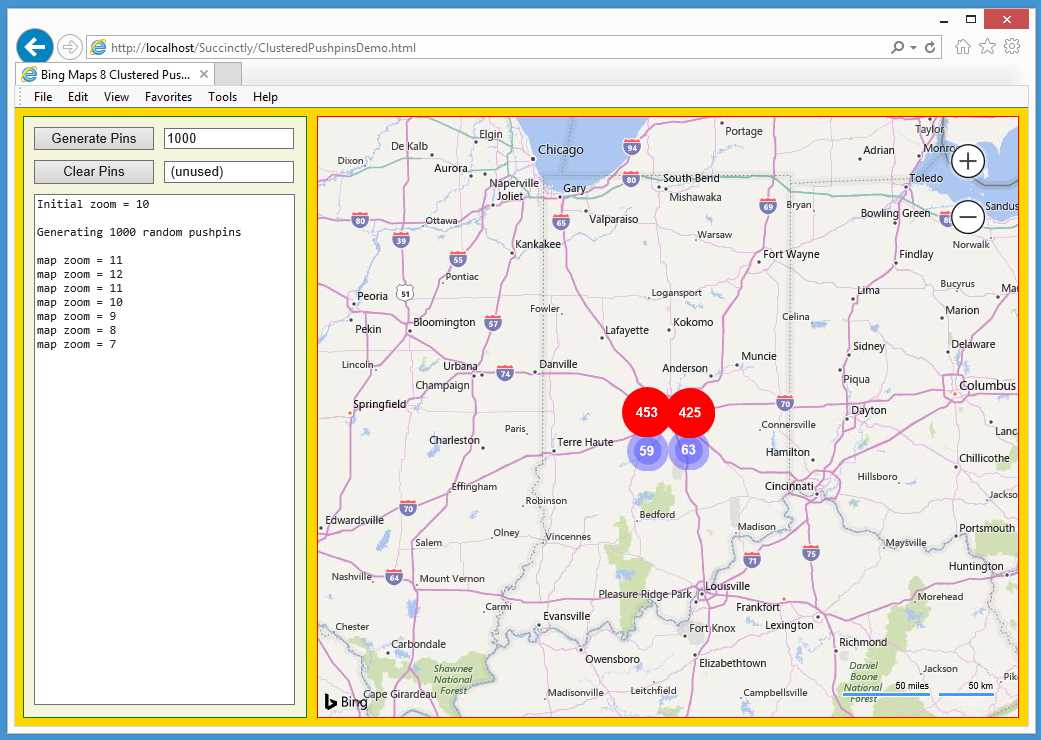The width and height of the screenshot is (1041, 740).
Task: Click the (unused) text field
Action: click(x=228, y=172)
